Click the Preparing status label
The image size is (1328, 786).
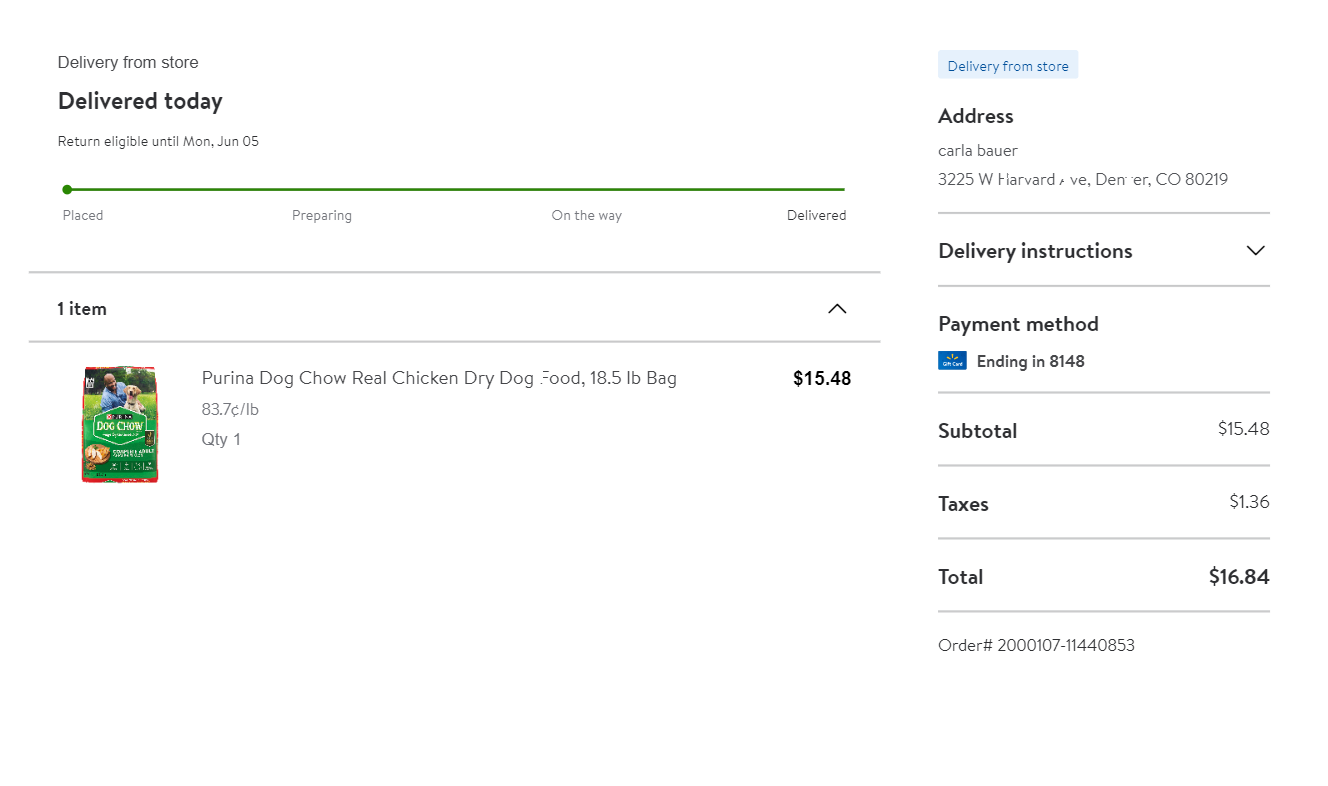[322, 215]
